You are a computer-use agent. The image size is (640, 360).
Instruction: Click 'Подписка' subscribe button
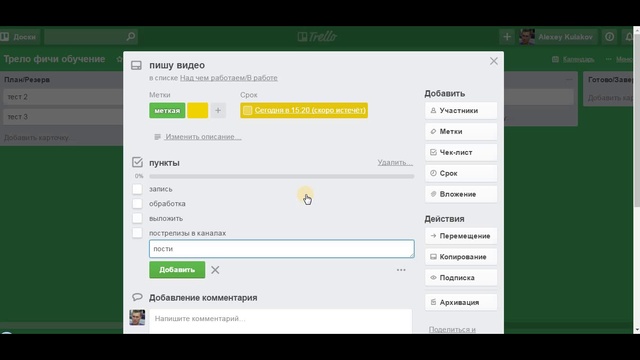click(x=461, y=278)
